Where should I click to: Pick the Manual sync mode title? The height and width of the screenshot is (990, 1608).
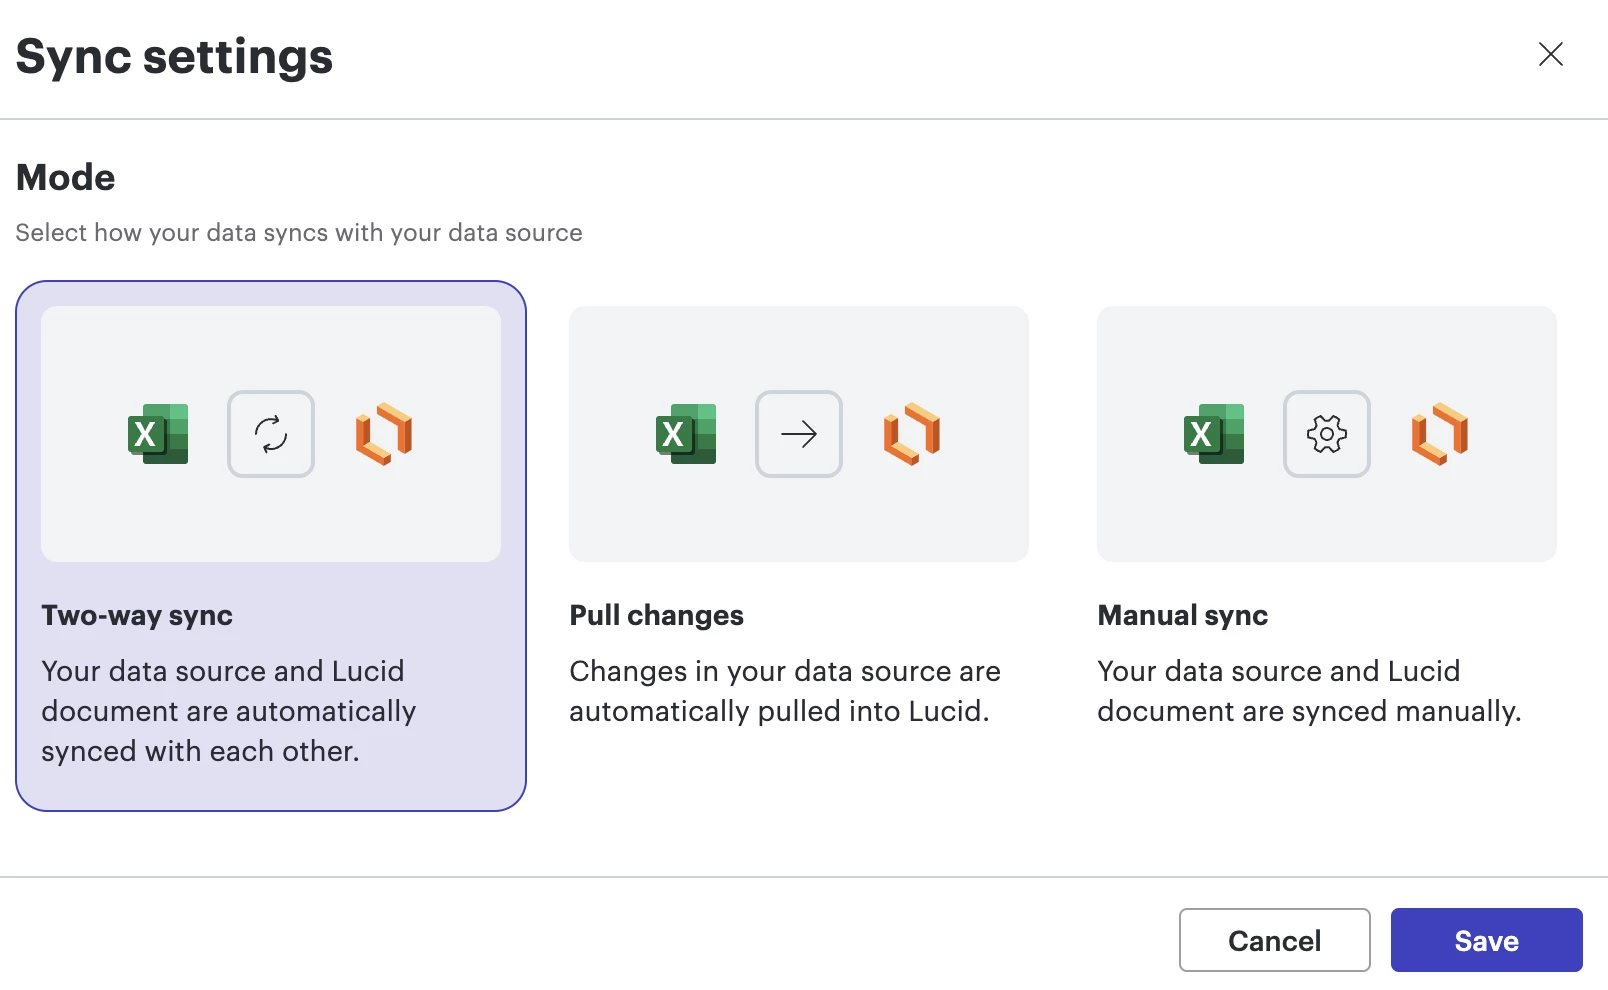1182,616
